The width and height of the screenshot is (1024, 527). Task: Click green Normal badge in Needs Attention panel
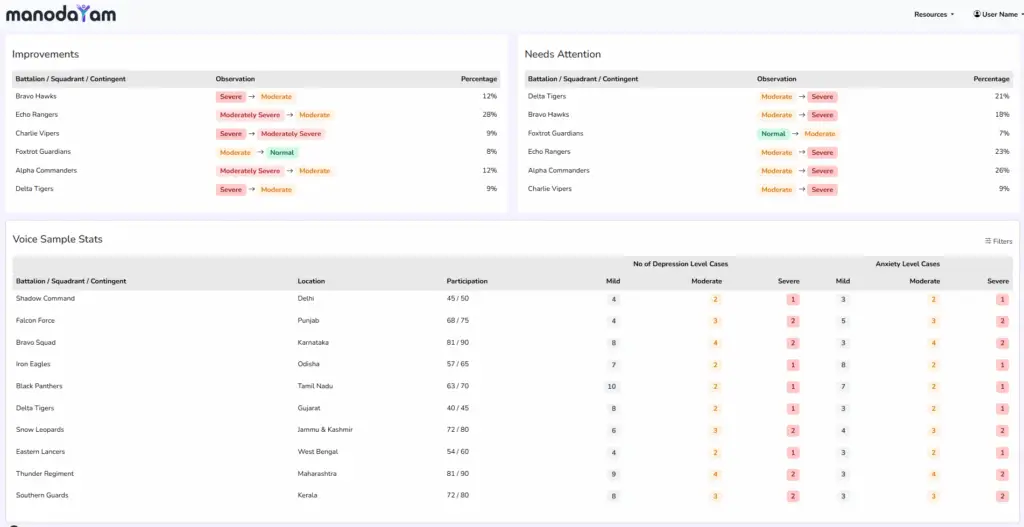(x=773, y=134)
